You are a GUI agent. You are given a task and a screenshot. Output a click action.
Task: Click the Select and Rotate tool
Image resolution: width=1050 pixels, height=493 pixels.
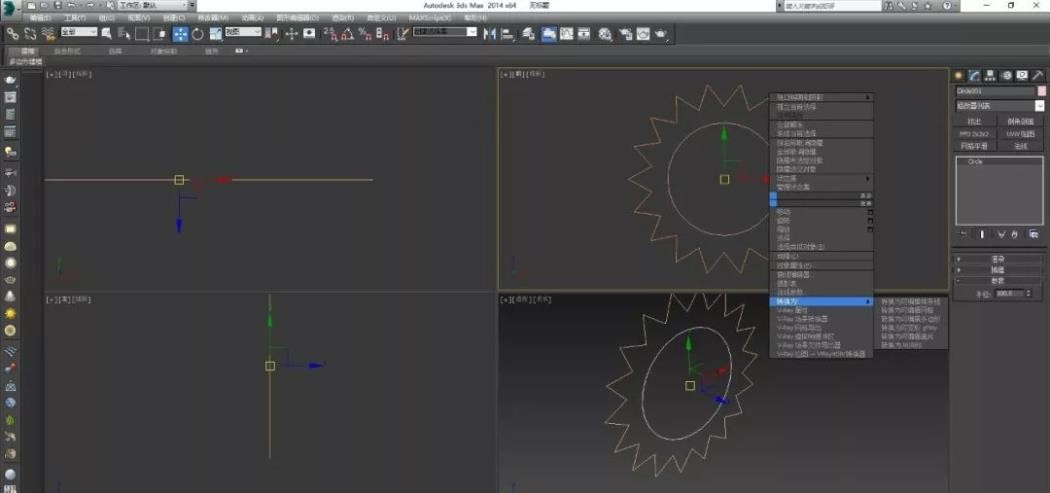(x=198, y=33)
